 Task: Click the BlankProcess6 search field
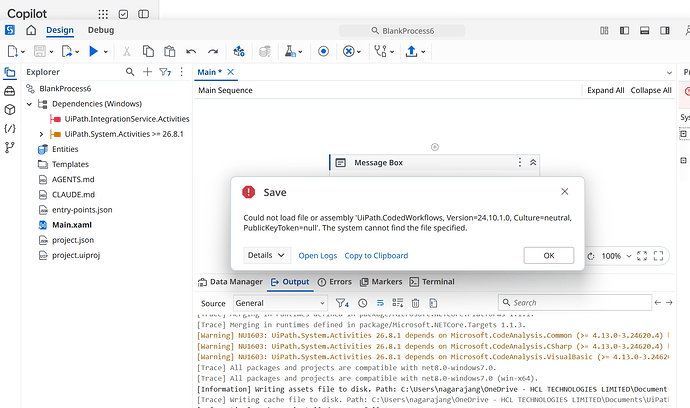(402, 31)
